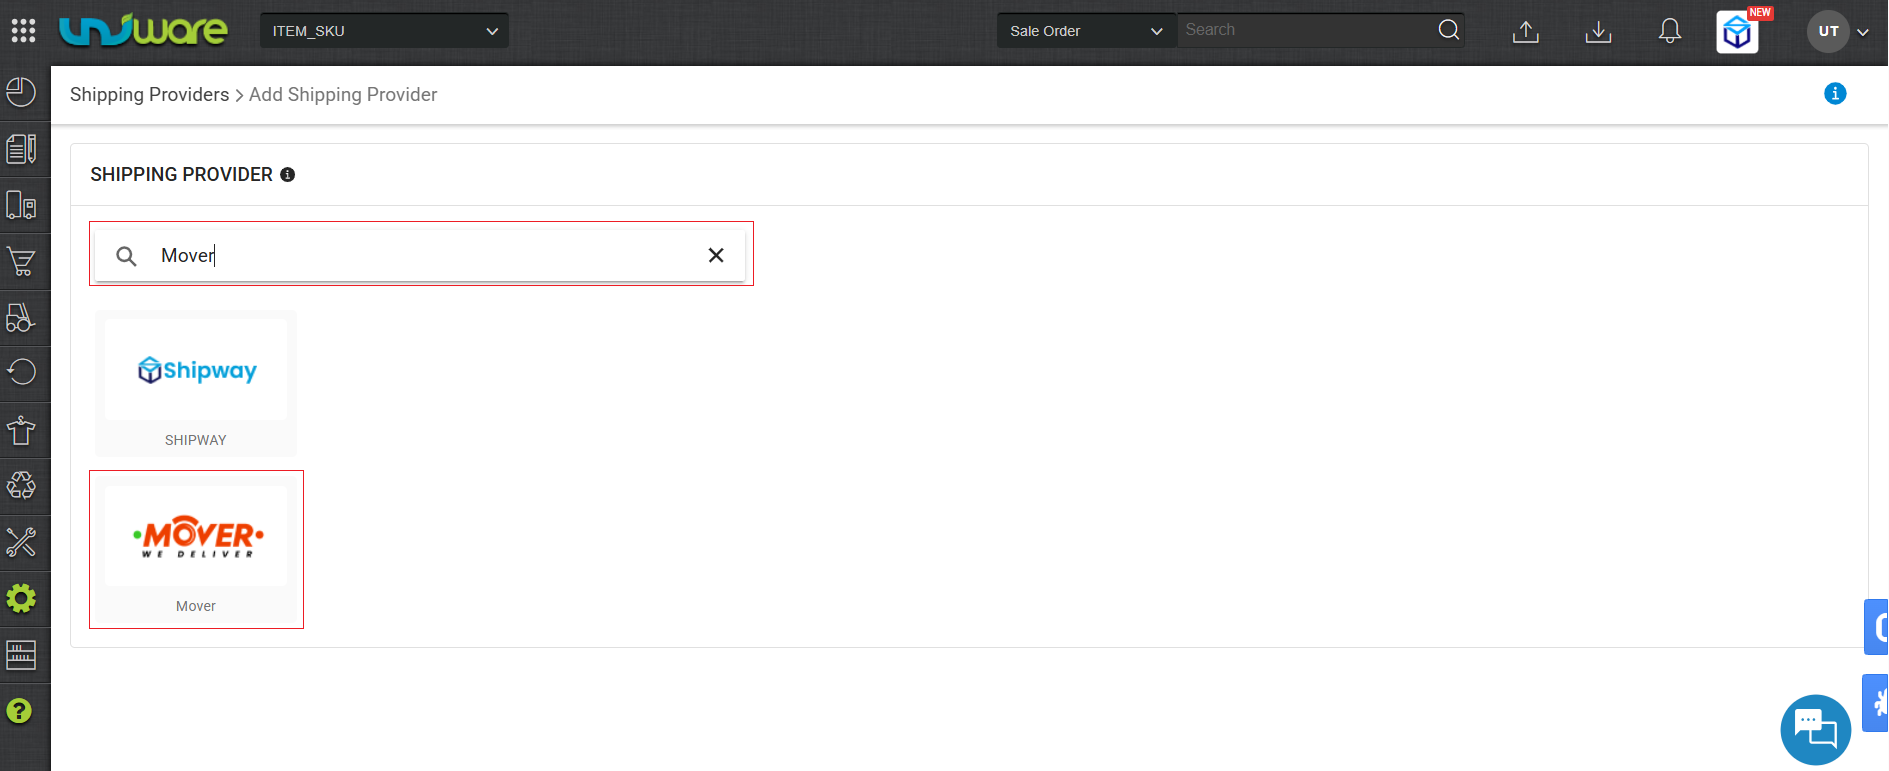
Task: Open the forklift sidebar icon
Action: click(x=21, y=317)
